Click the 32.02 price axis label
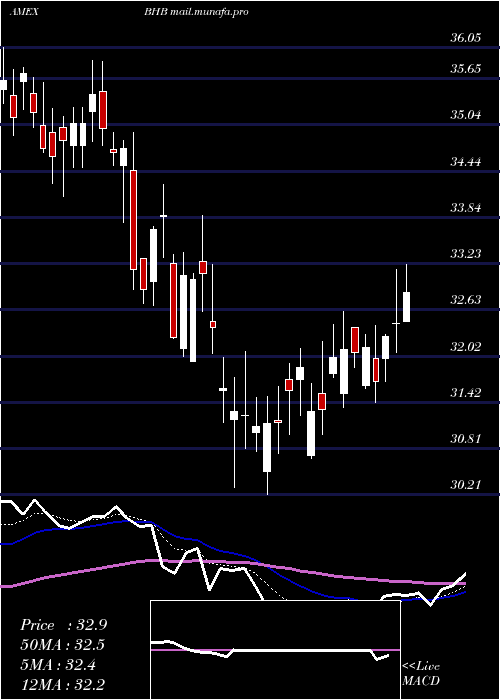The height and width of the screenshot is (700, 500). pyautogui.click(x=466, y=347)
